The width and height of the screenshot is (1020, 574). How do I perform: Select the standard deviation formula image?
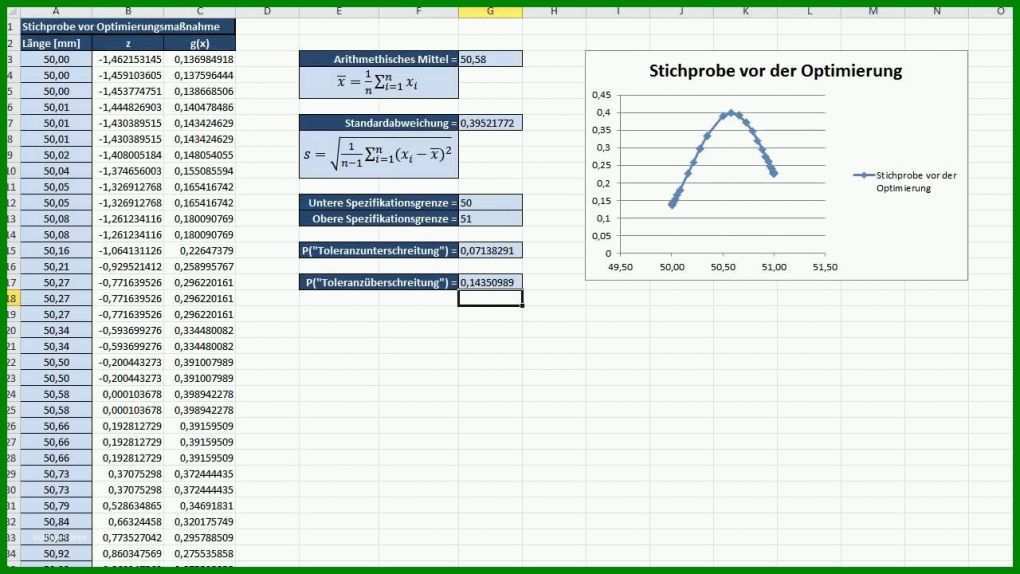[379, 155]
